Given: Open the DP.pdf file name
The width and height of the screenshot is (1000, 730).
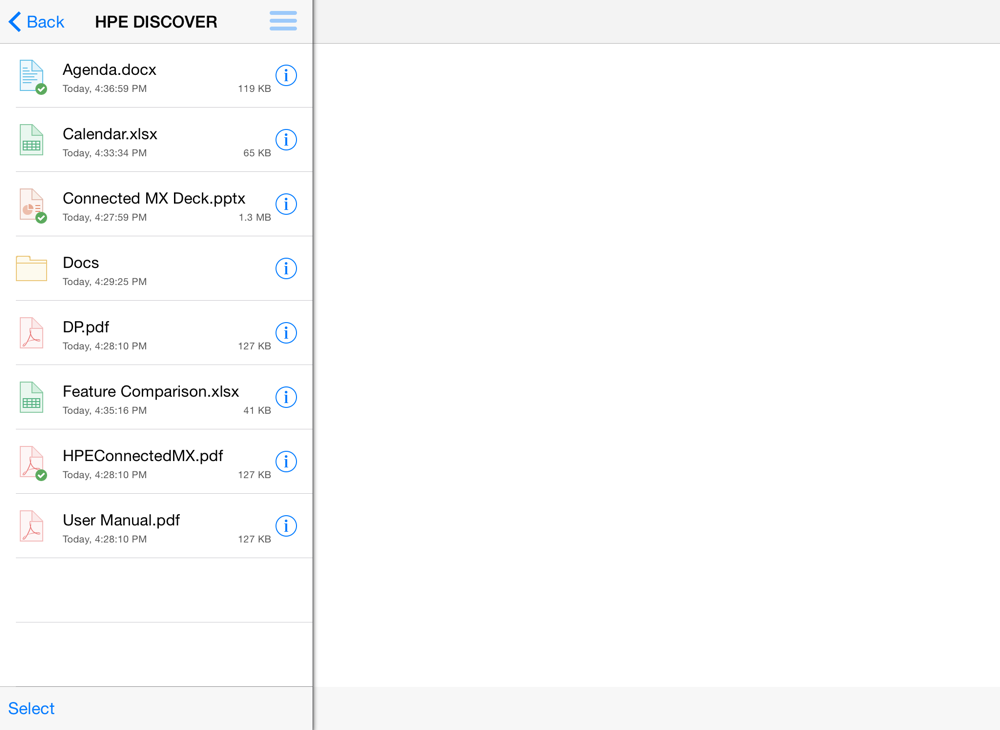Looking at the screenshot, I should [x=85, y=327].
